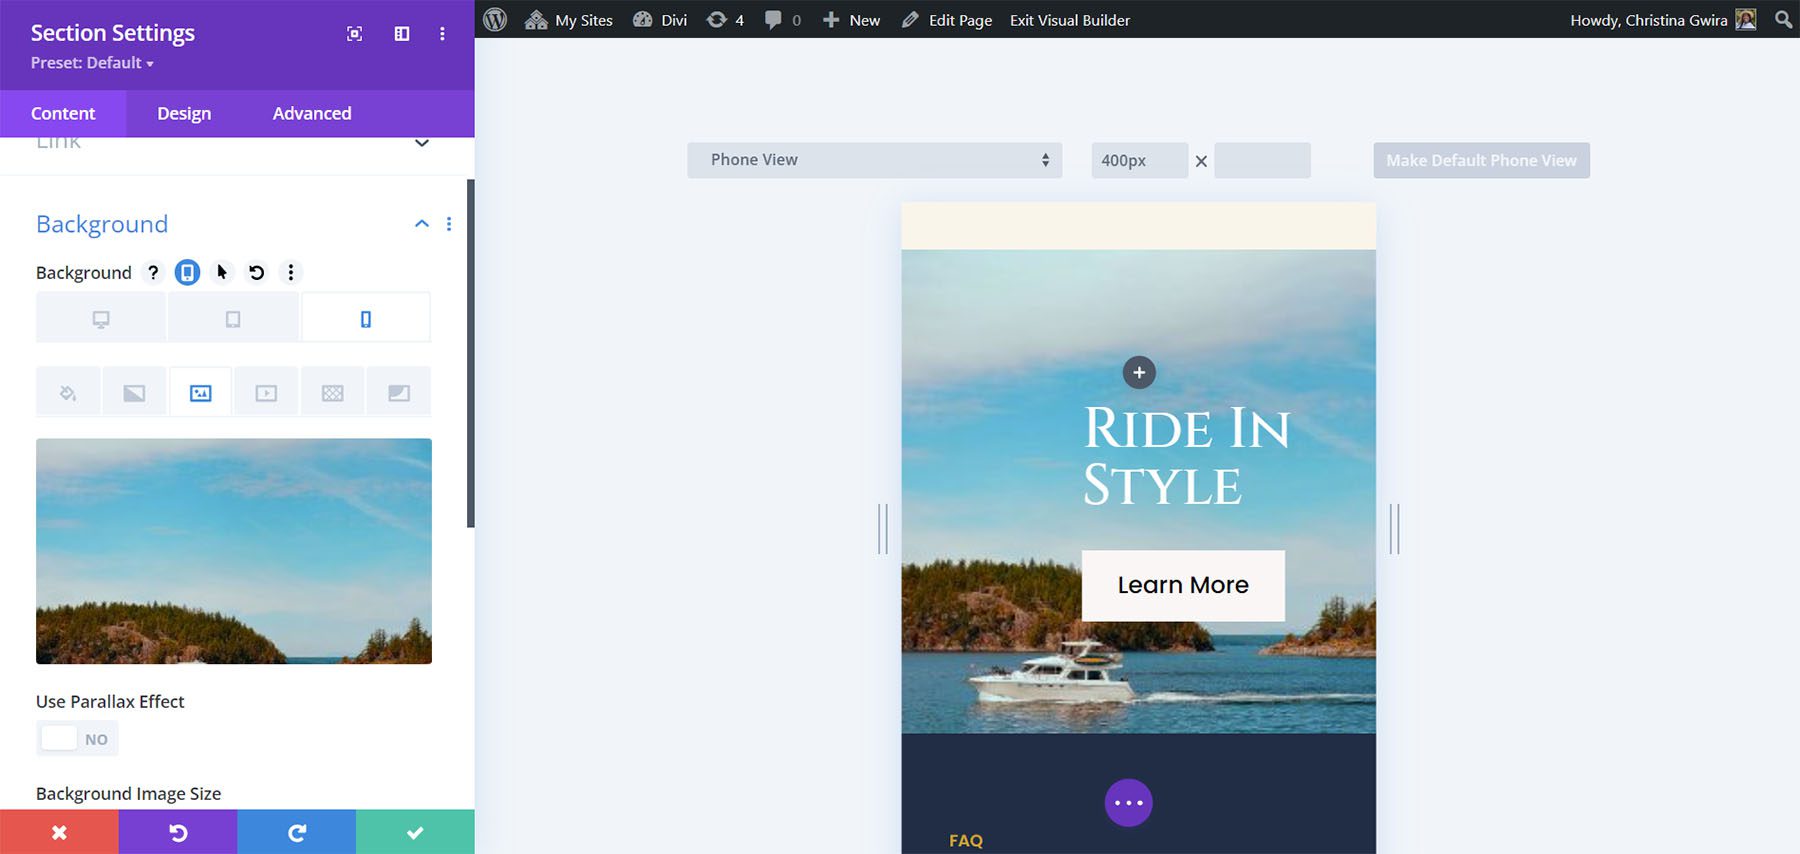Viewport: 1800px width, 854px height.
Task: Switch background editing to desktop device
Action: coord(101,319)
